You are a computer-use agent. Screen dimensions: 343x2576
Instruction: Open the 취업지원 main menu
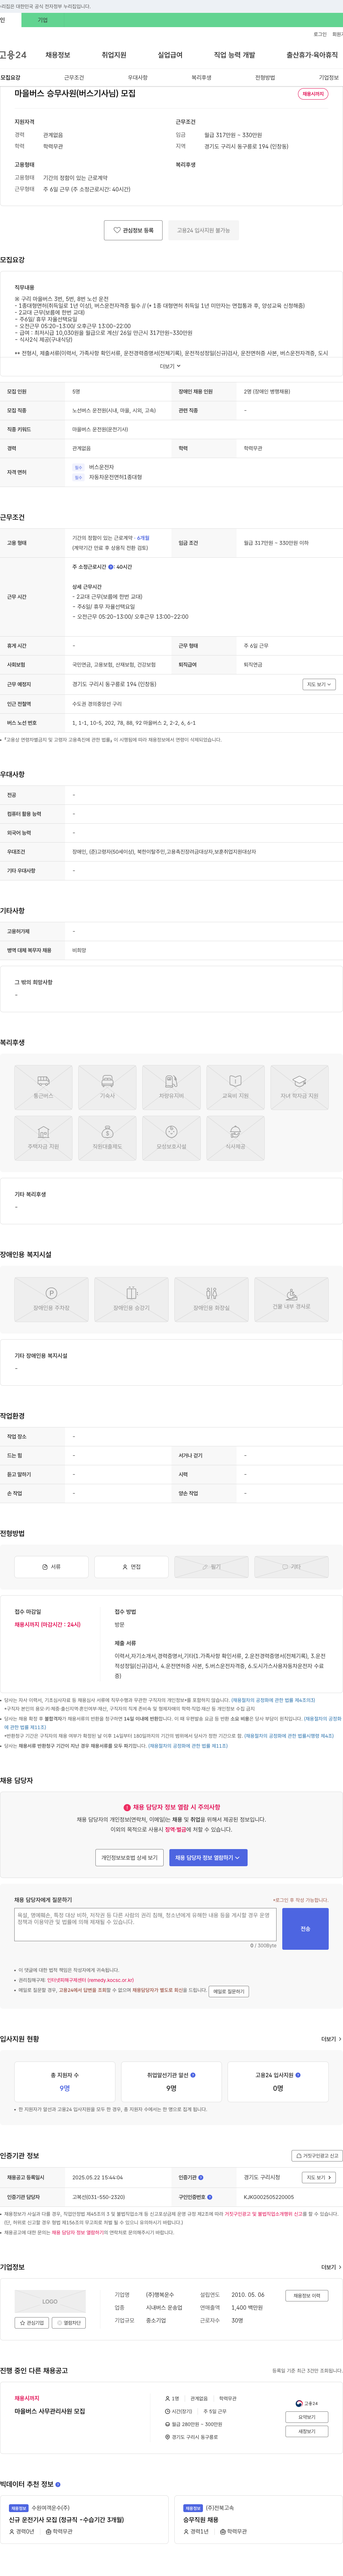114,55
